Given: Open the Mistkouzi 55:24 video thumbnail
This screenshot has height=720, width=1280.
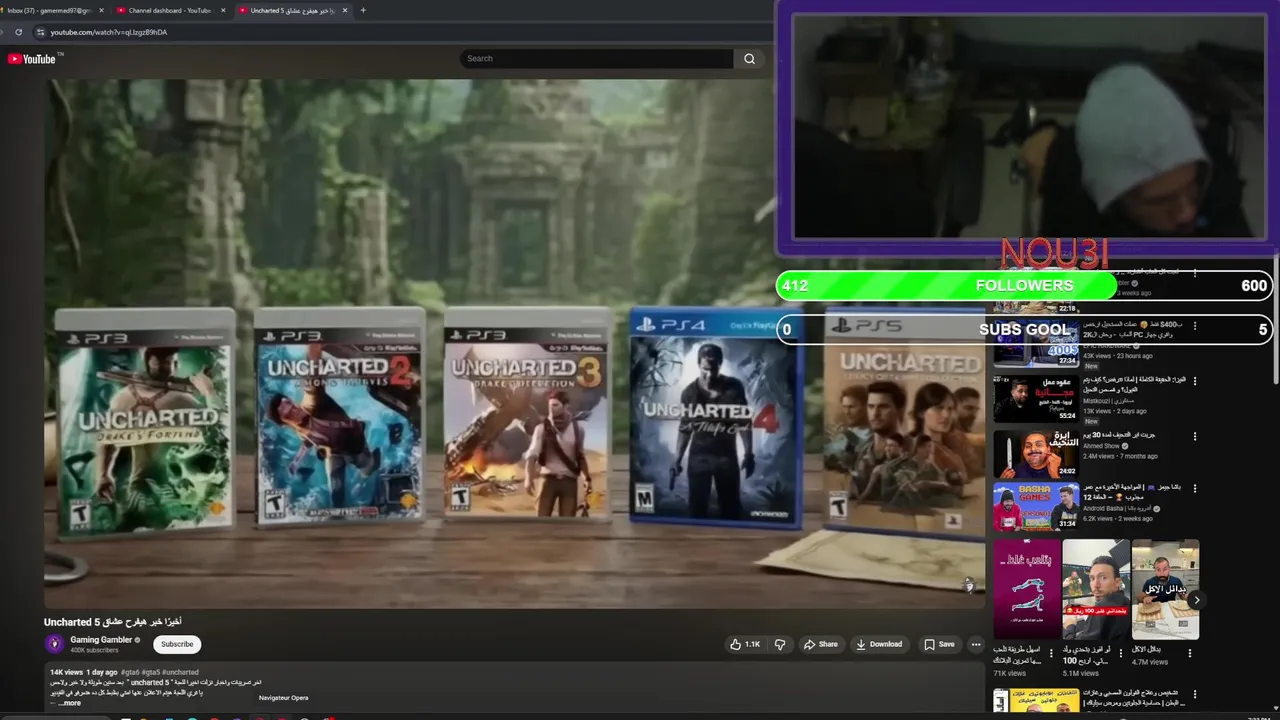Looking at the screenshot, I should click(1036, 399).
